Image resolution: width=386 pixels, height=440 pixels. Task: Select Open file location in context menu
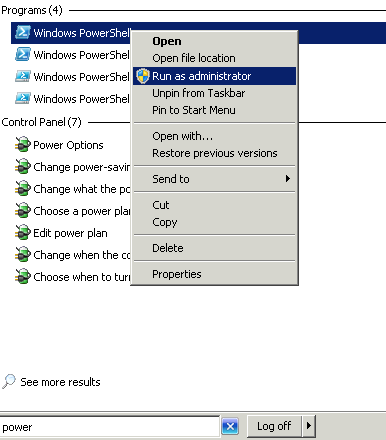coord(194,58)
